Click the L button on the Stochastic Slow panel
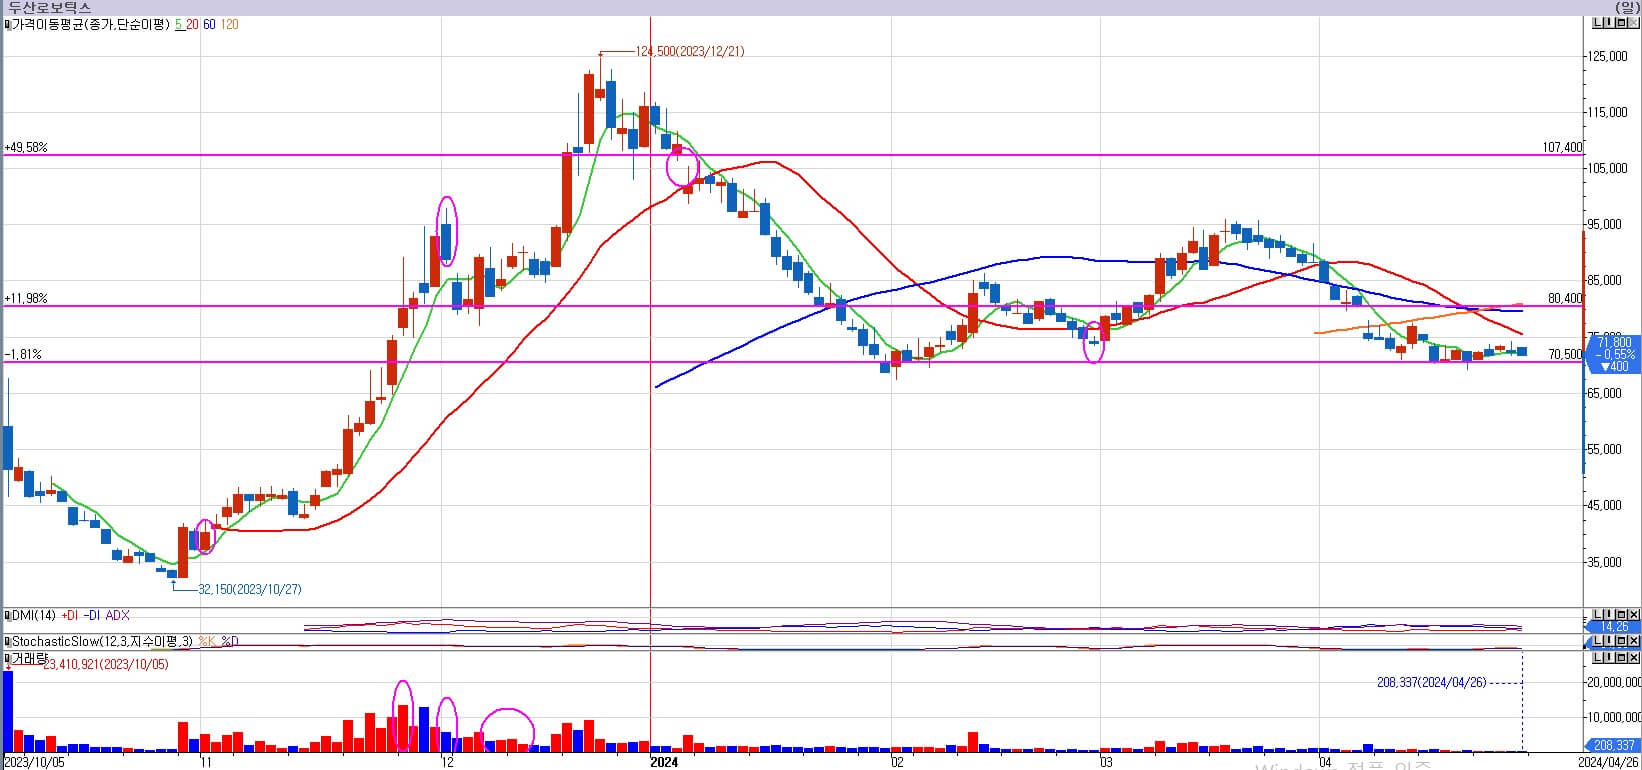Screen dimensions: 1642x770 [1598, 640]
